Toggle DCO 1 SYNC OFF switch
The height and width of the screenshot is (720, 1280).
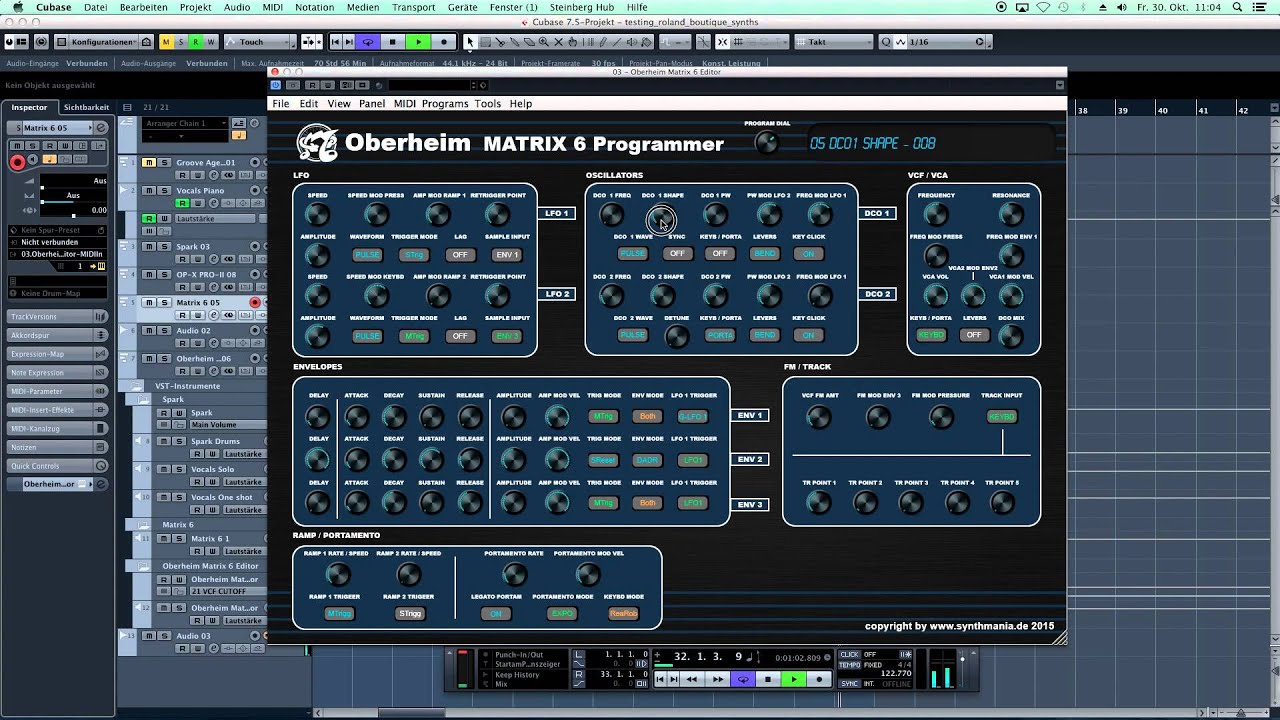(x=677, y=253)
